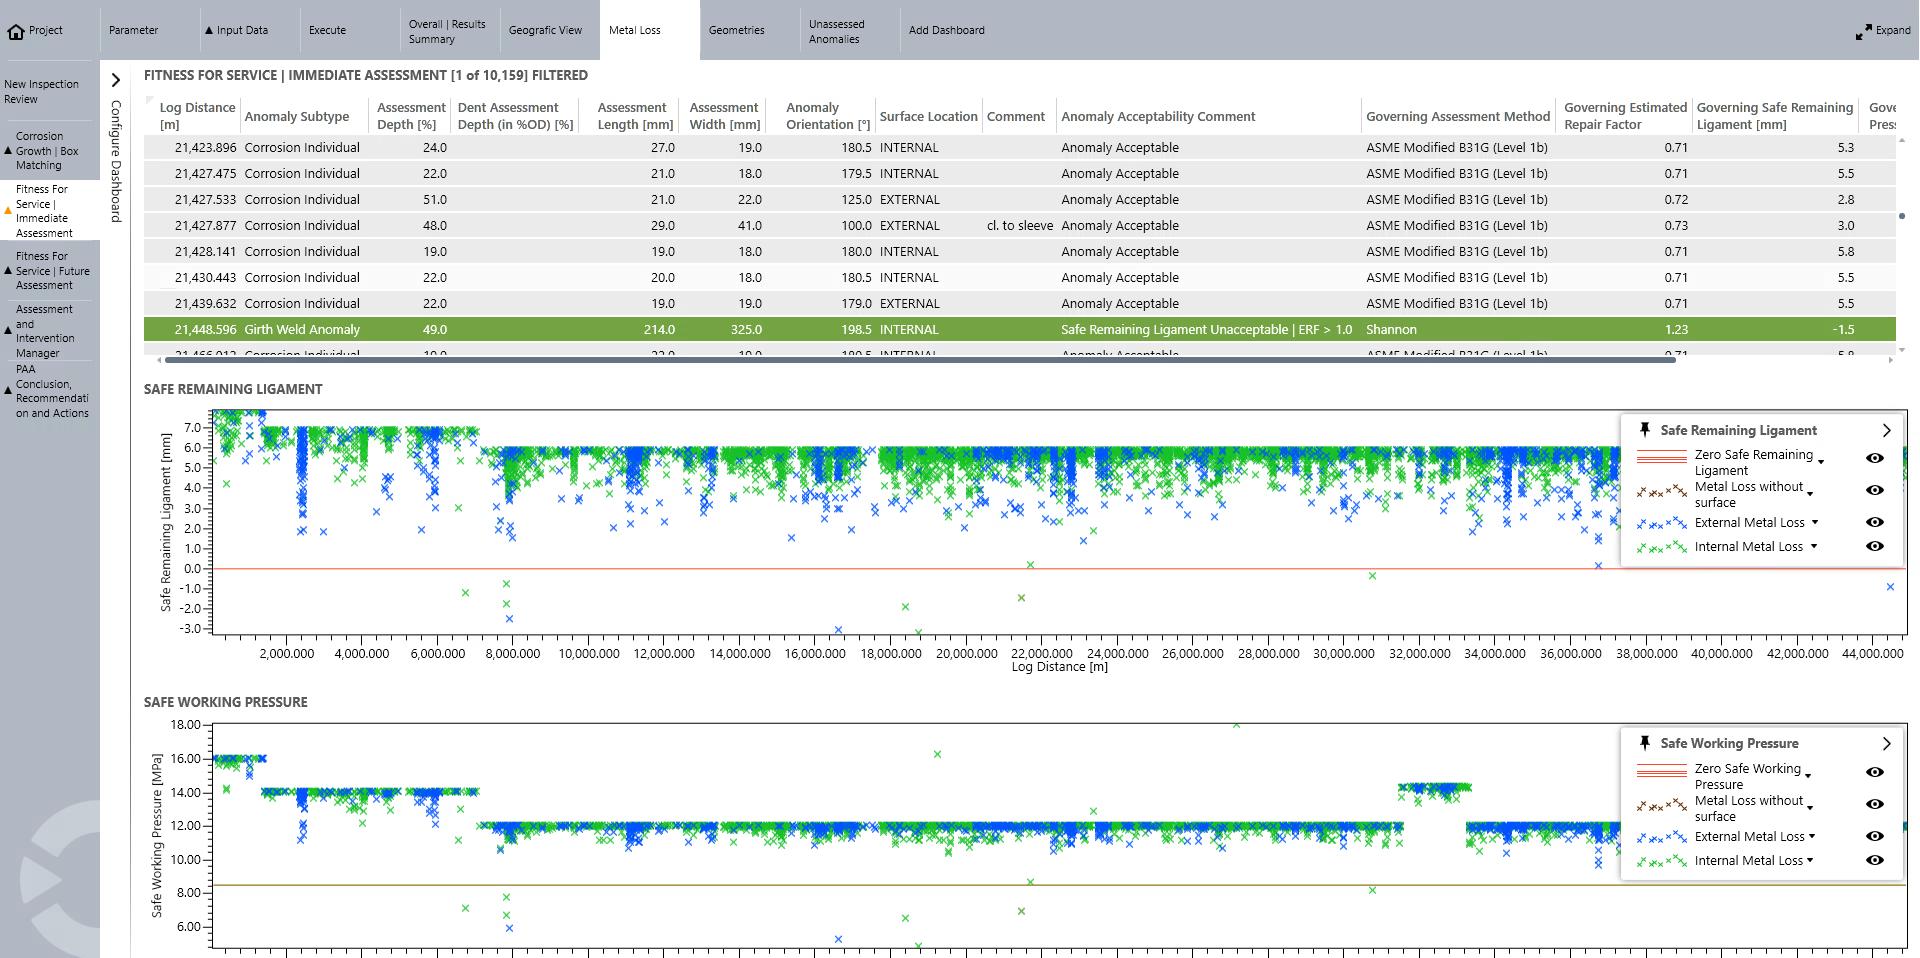This screenshot has width=1920, height=958.
Task: Click Add Dashboard
Action: point(946,30)
